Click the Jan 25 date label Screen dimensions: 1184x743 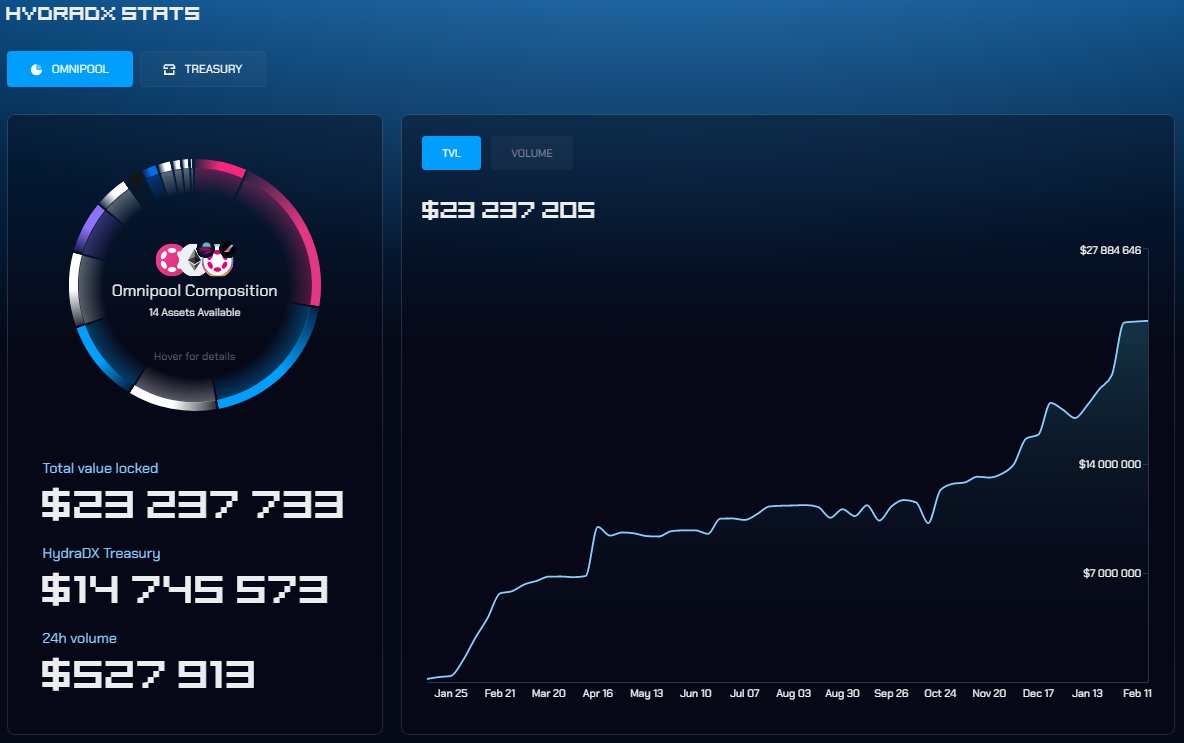click(451, 693)
